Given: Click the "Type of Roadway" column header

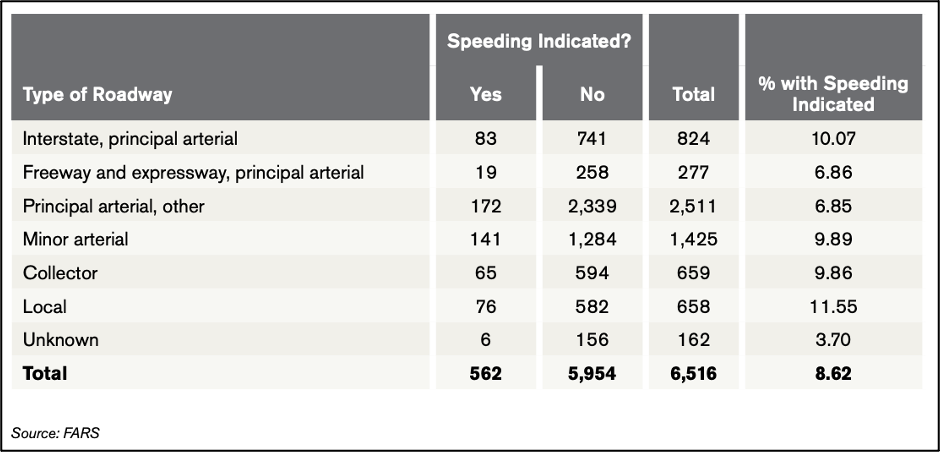Looking at the screenshot, I should coord(98,95).
